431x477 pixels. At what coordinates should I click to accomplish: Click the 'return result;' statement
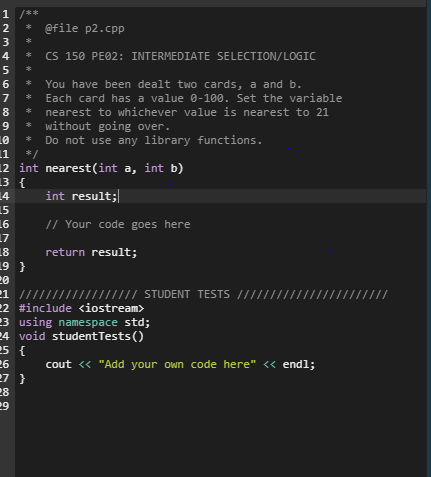pos(91,252)
